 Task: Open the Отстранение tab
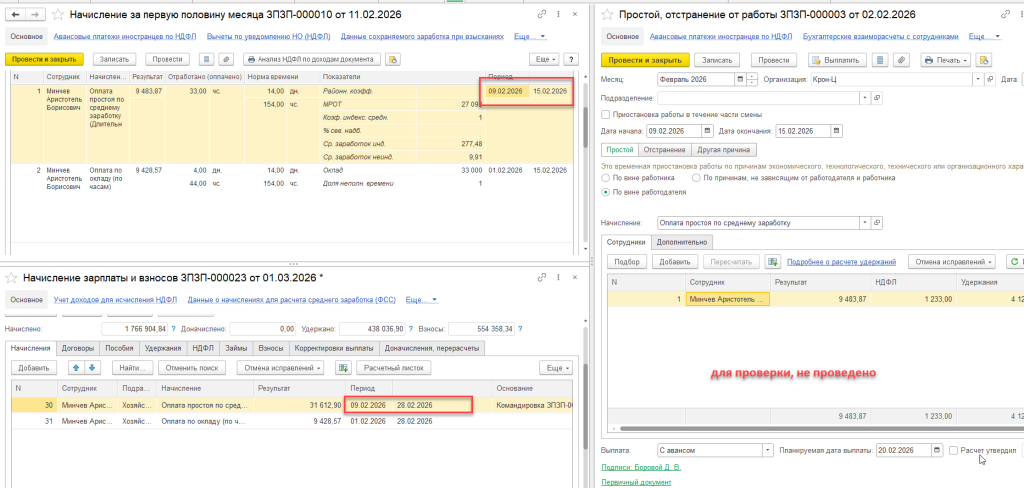[x=664, y=149]
